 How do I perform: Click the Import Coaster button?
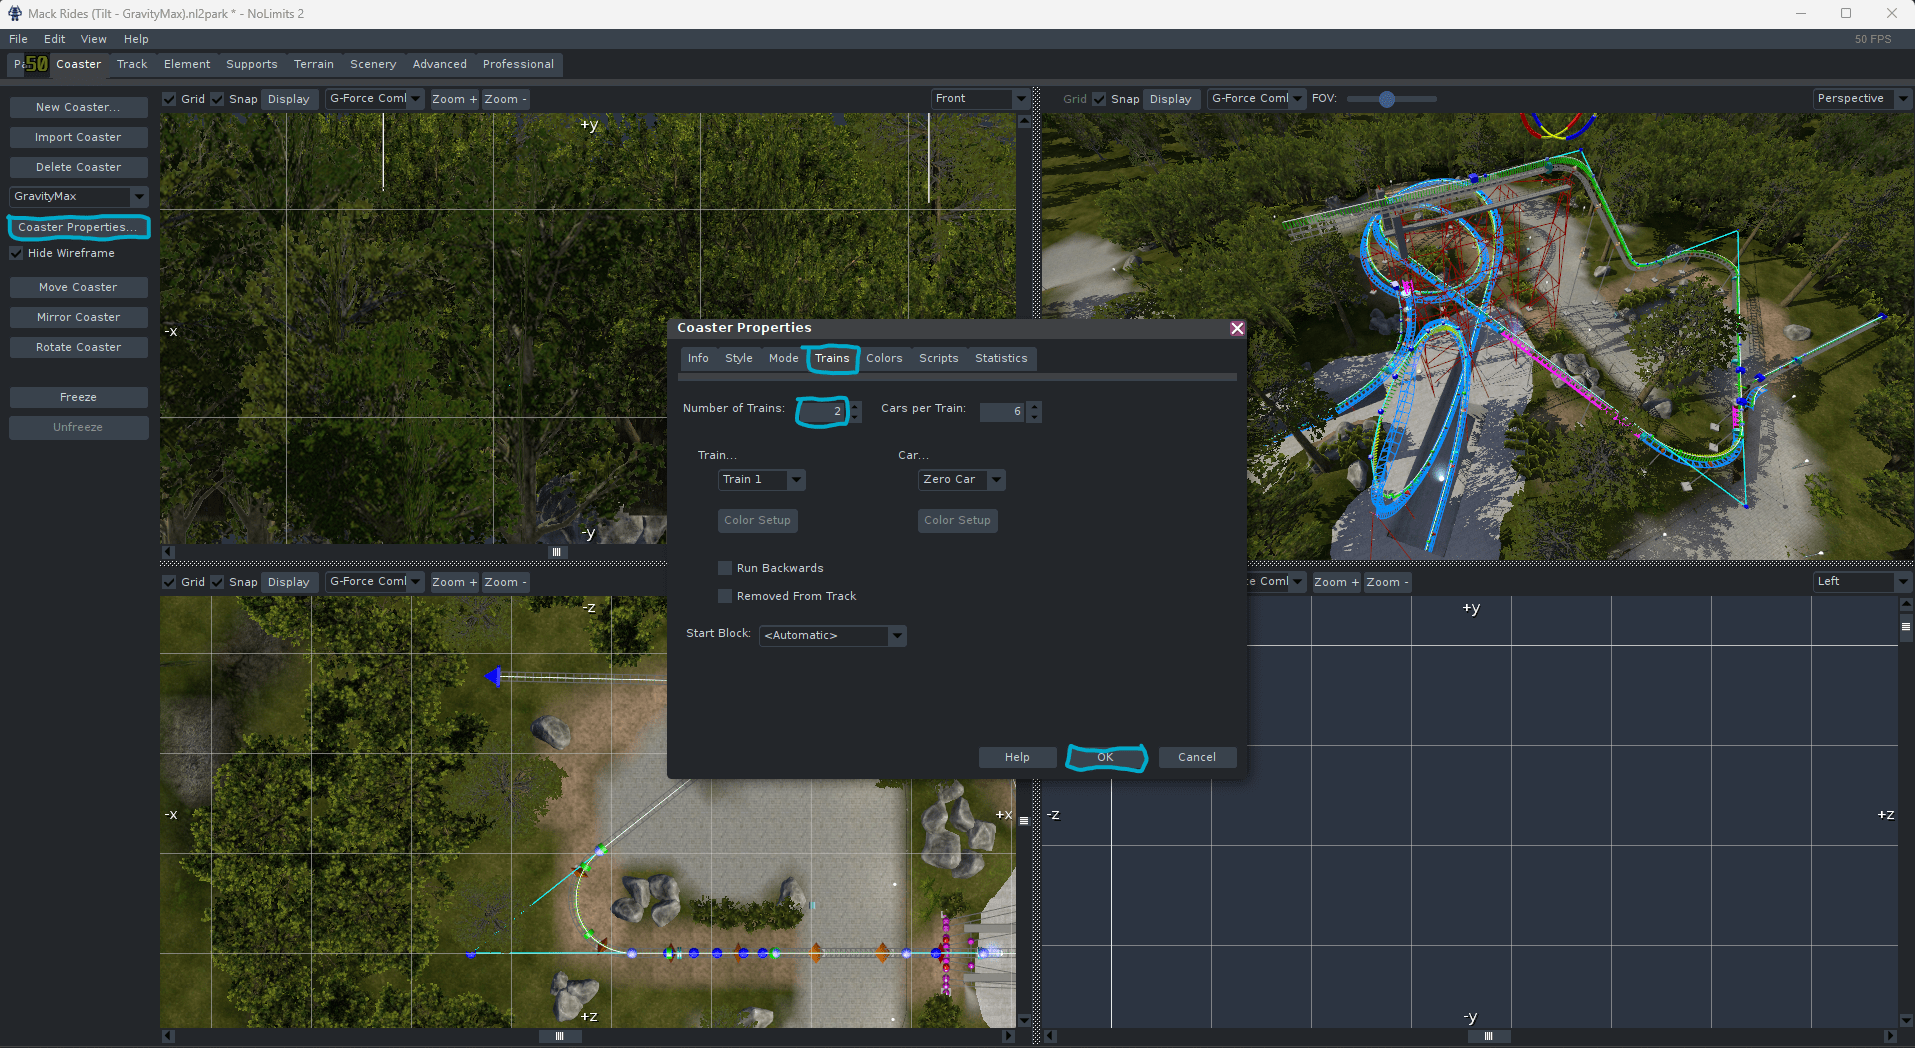79,137
